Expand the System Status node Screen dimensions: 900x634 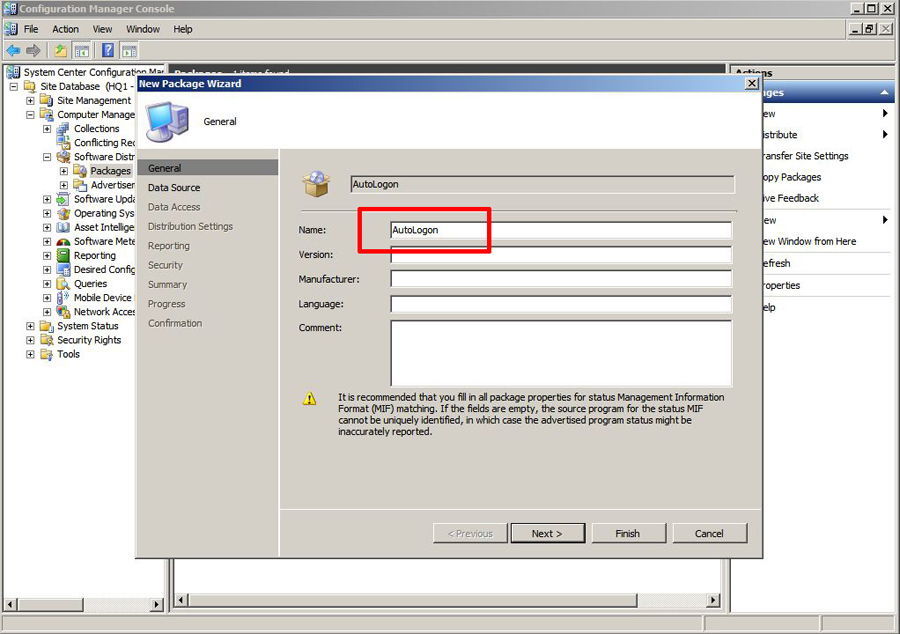click(30, 326)
